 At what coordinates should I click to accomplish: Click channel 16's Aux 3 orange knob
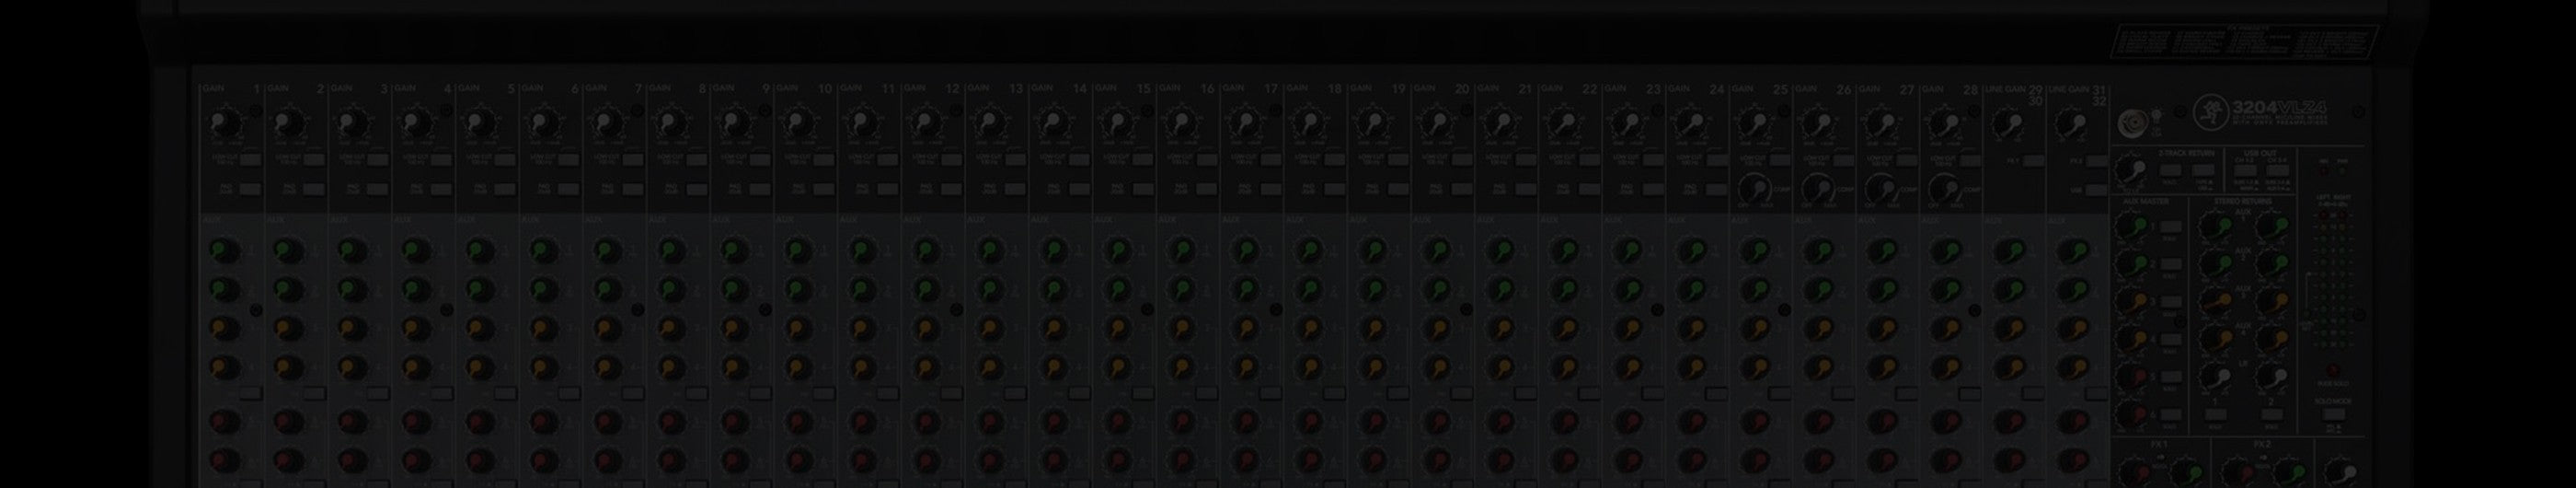(1180, 329)
